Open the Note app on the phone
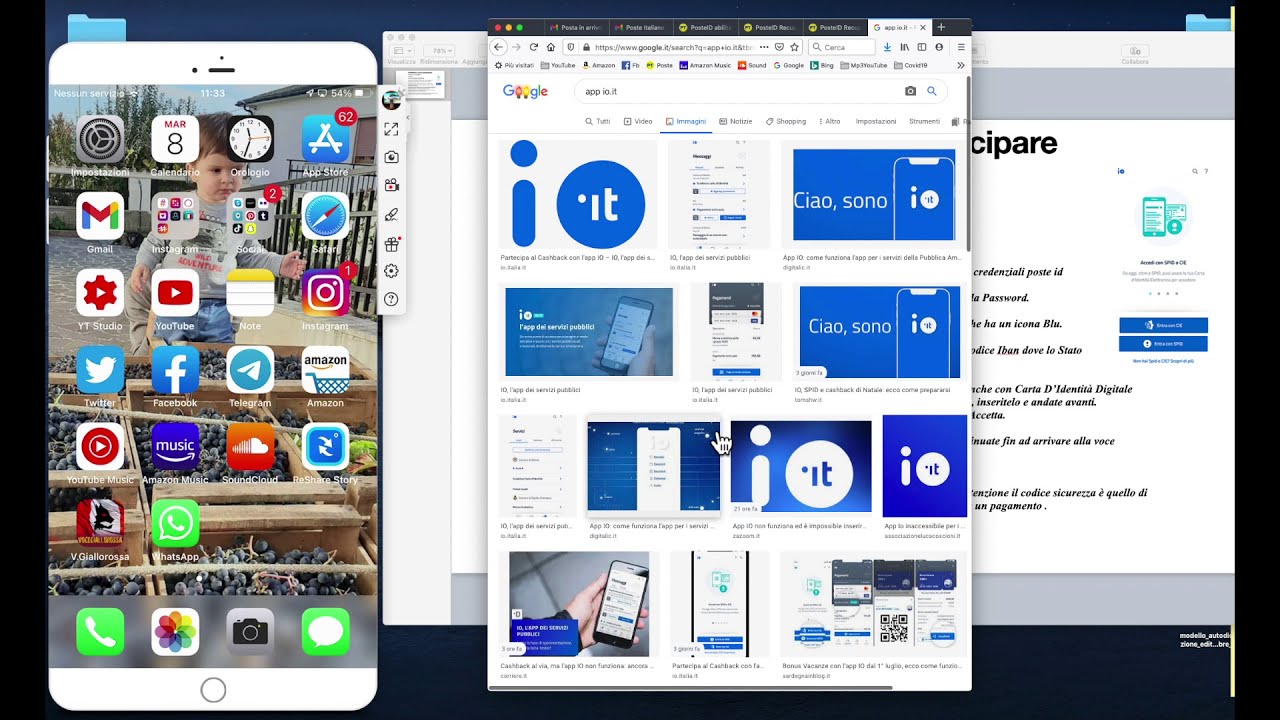Image resolution: width=1280 pixels, height=720 pixels. (x=250, y=292)
